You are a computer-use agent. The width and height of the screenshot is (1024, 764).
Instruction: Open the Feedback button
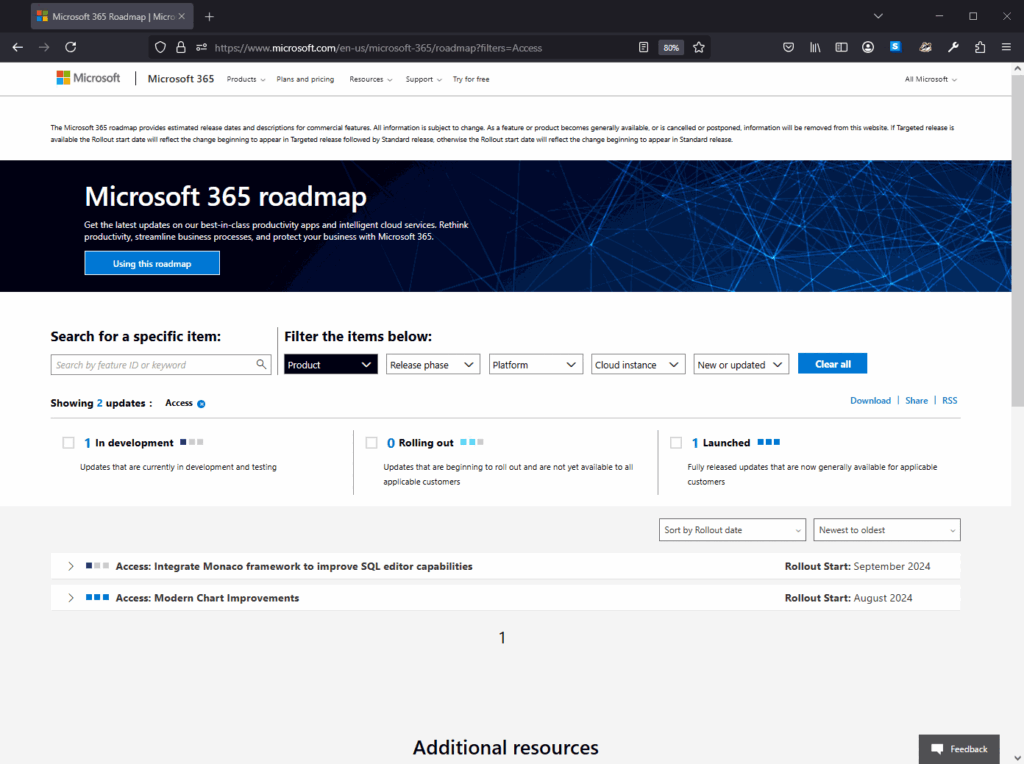[x=959, y=749]
